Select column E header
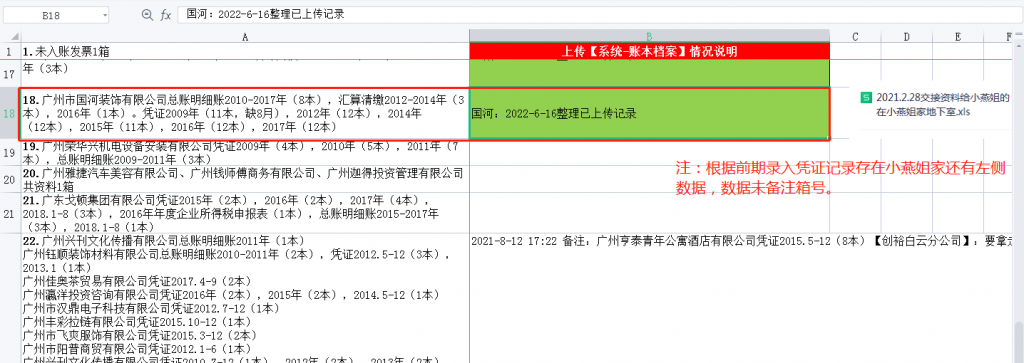The image size is (1024, 363). coord(957,37)
